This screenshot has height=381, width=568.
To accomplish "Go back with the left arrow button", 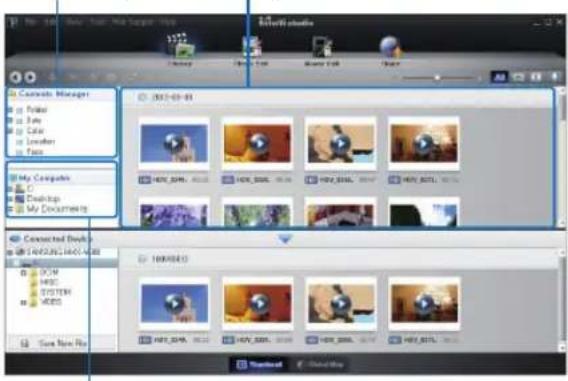I will pyautogui.click(x=16, y=77).
